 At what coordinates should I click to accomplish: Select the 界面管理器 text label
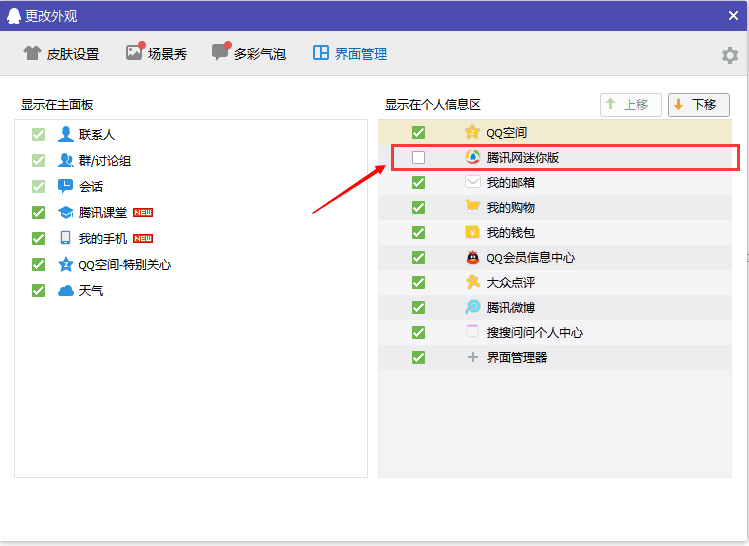point(517,357)
